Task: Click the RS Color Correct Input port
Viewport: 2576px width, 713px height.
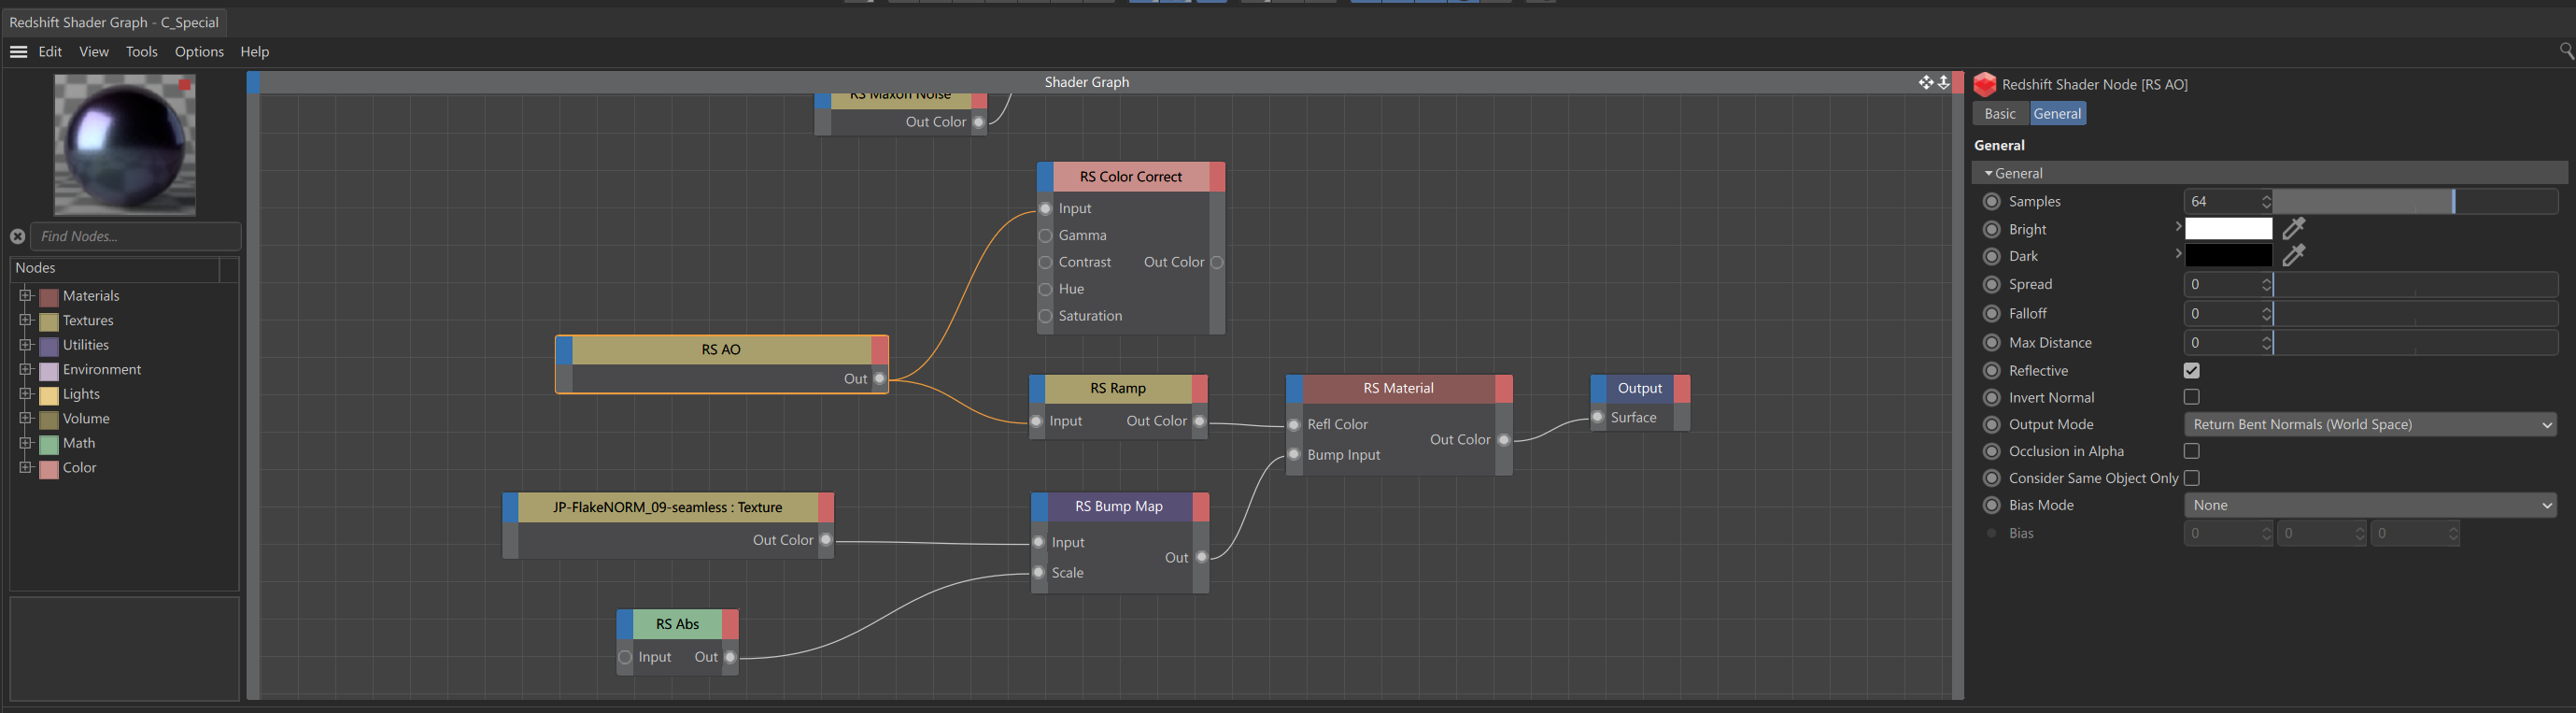Action: coord(1045,208)
